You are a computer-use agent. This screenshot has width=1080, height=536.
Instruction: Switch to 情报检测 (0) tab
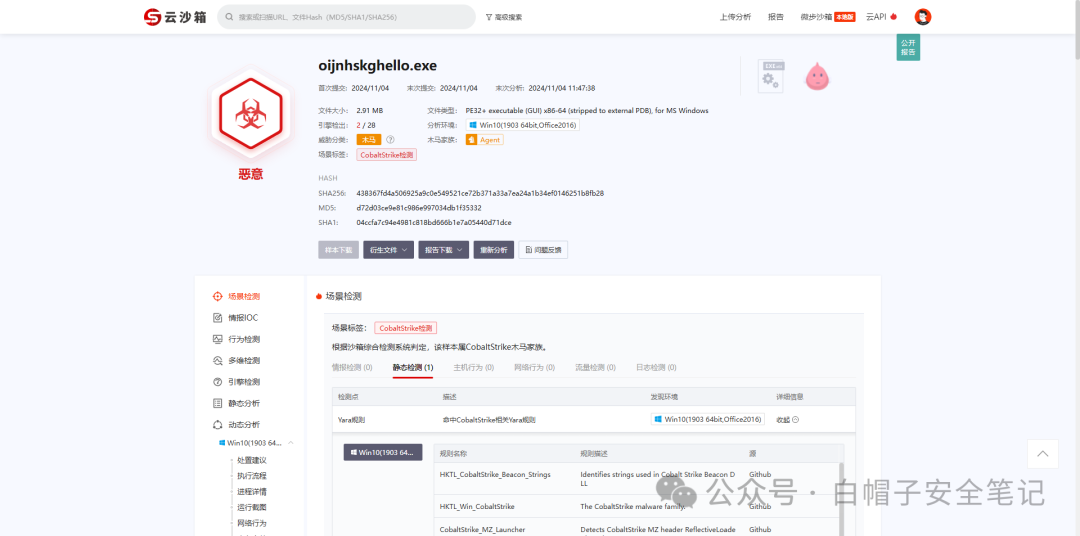point(352,367)
